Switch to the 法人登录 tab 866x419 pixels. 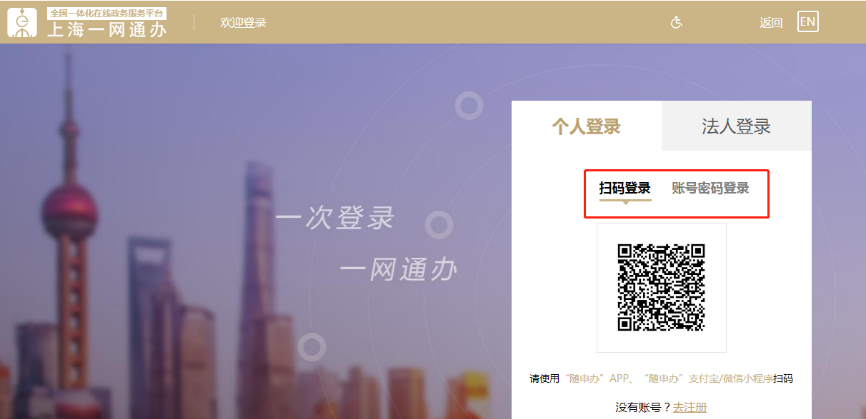pos(736,126)
